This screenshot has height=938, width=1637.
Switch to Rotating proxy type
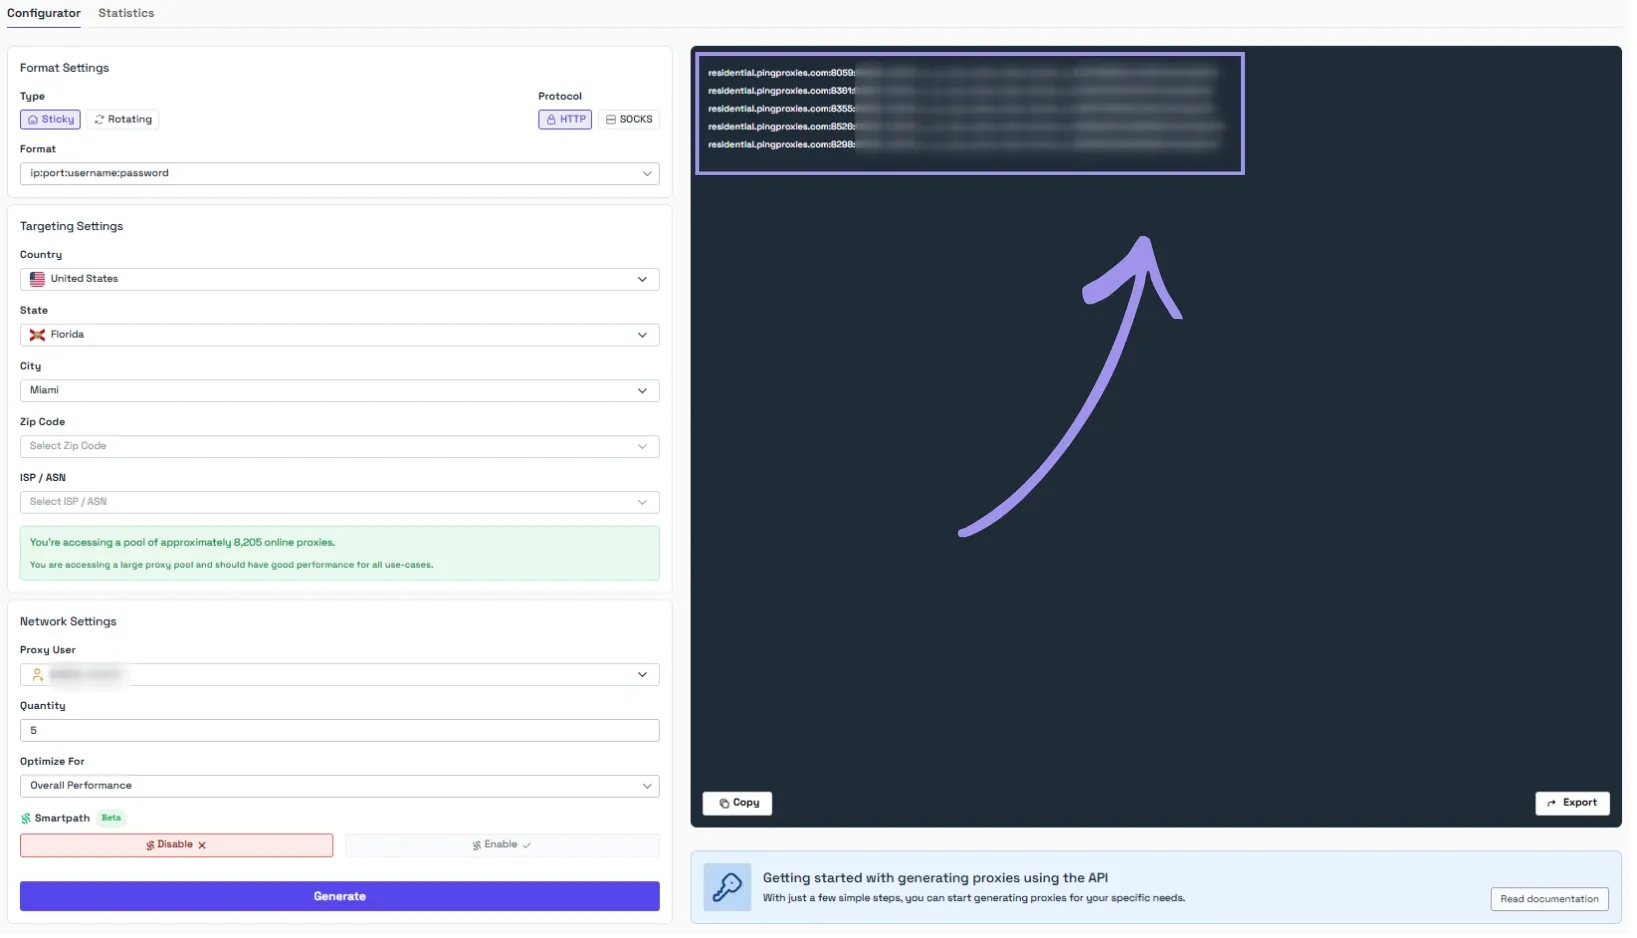(123, 120)
